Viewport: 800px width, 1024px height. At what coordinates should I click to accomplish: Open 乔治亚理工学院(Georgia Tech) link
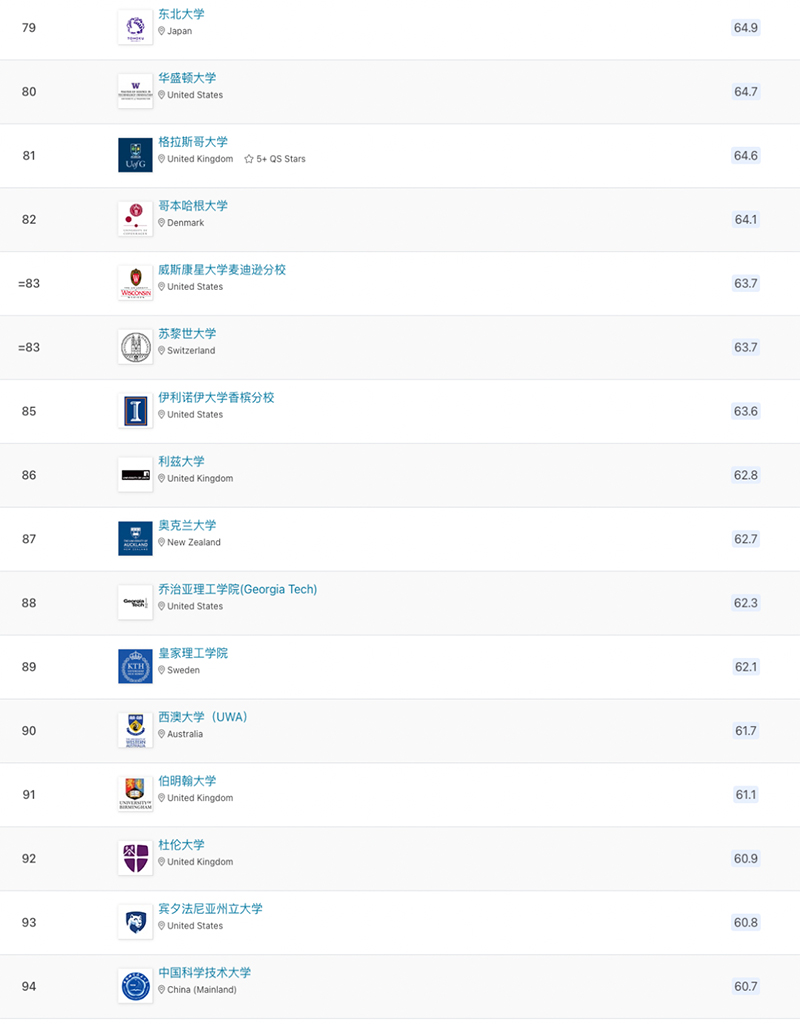[x=237, y=590]
